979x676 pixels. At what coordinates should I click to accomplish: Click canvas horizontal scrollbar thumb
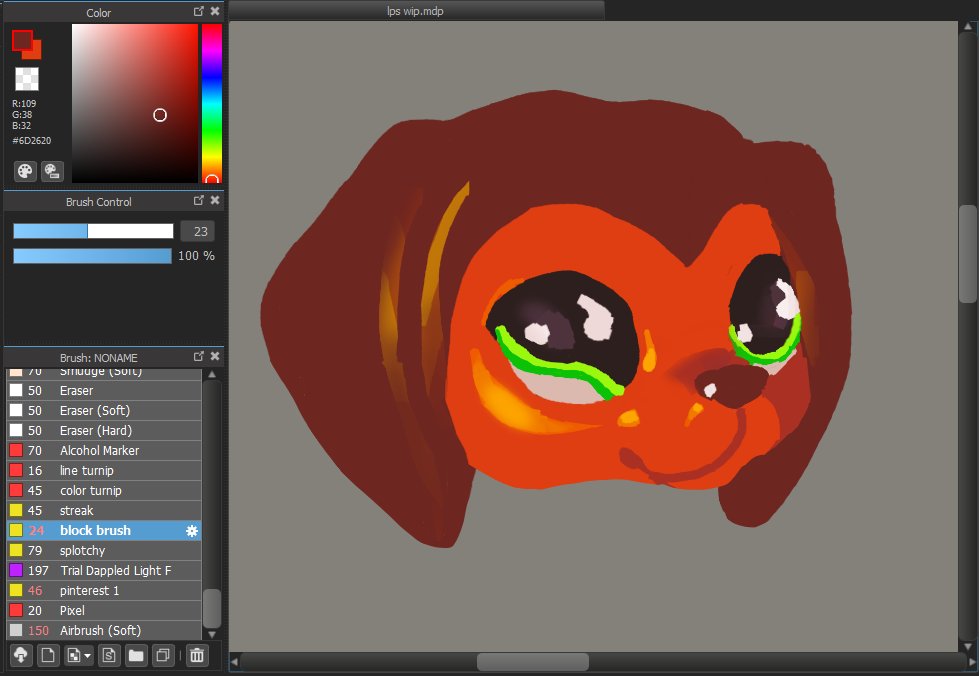pos(533,662)
